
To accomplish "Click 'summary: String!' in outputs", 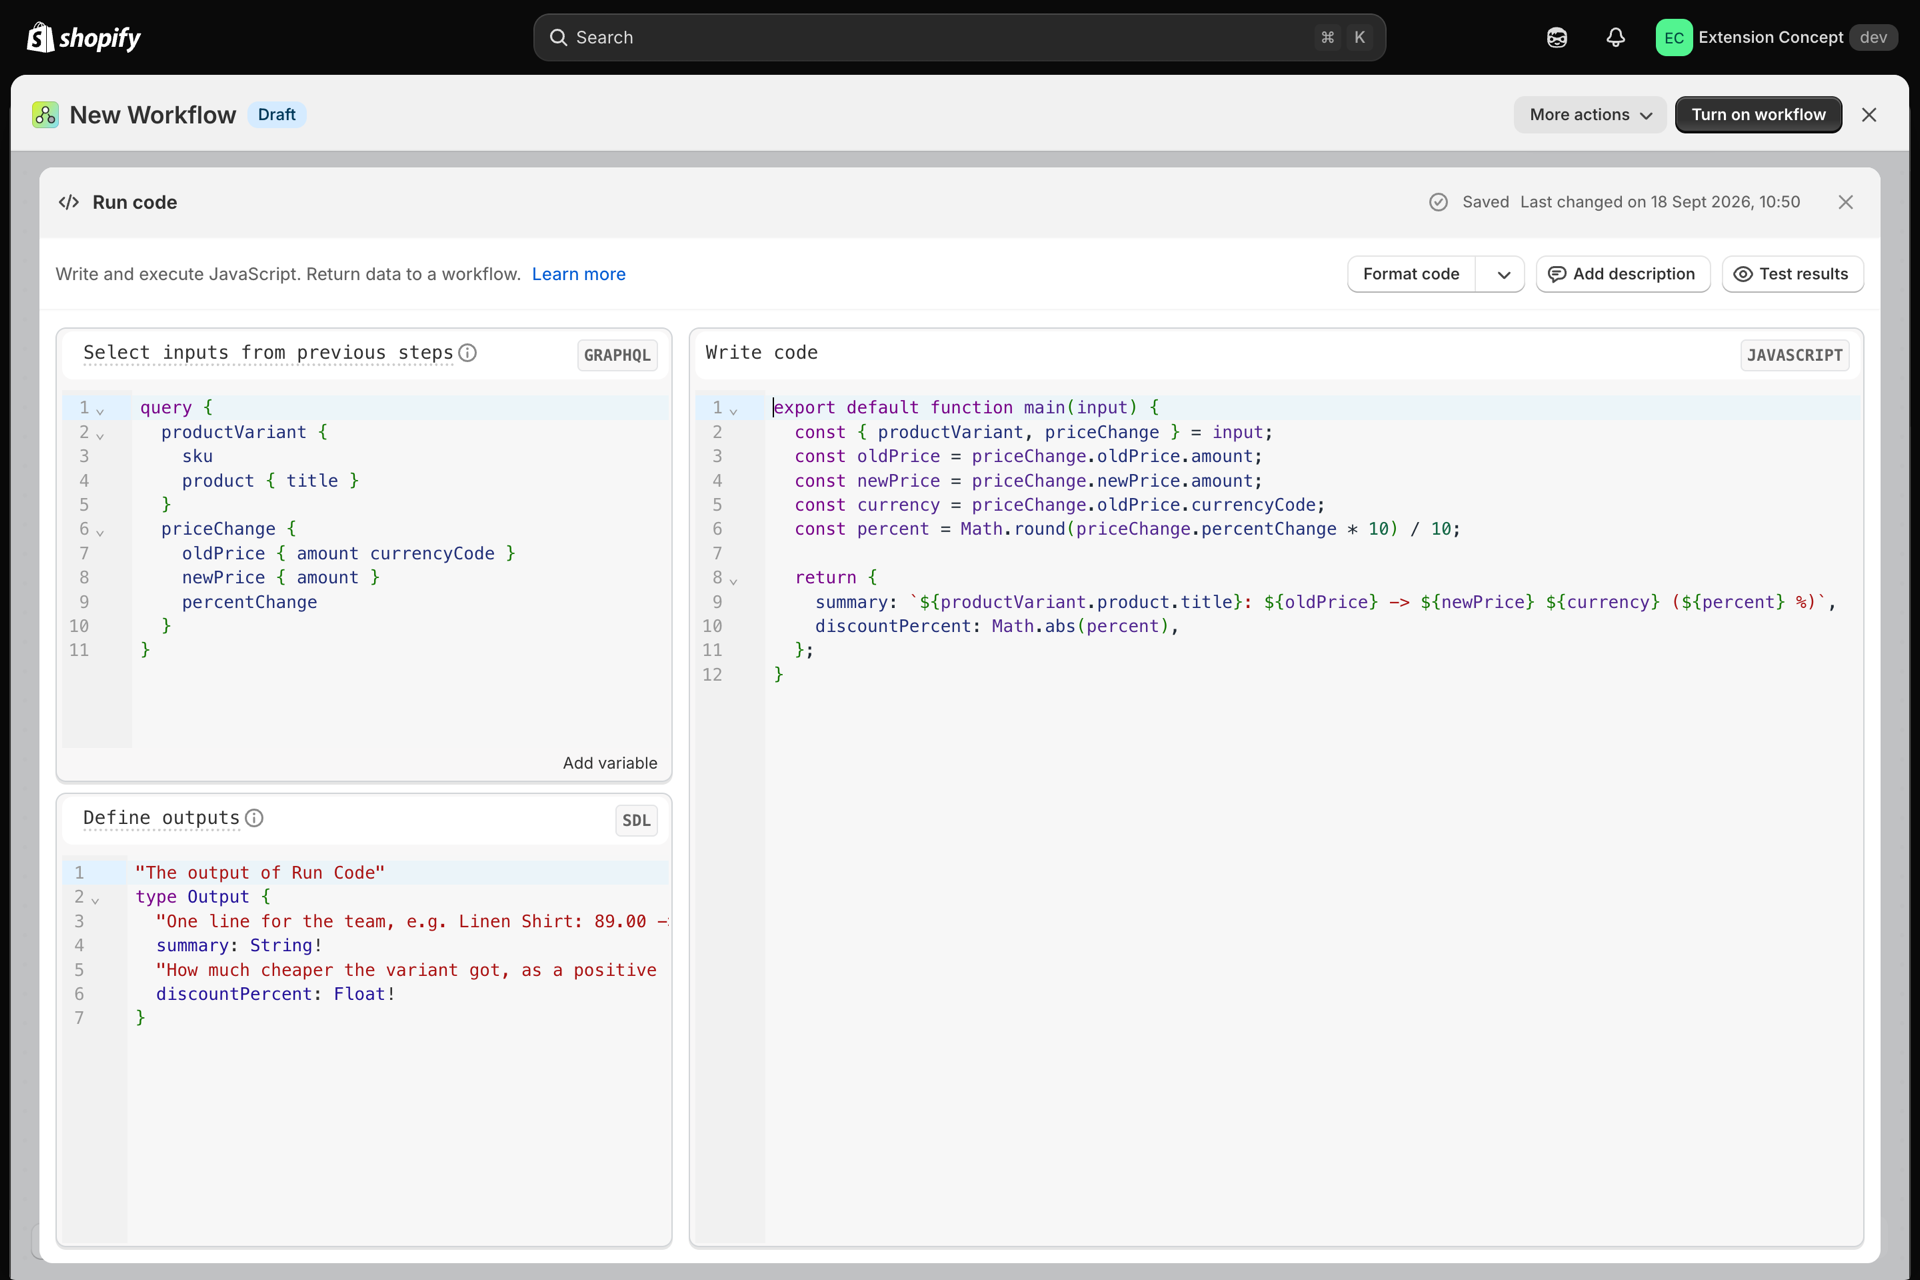I will click(239, 945).
